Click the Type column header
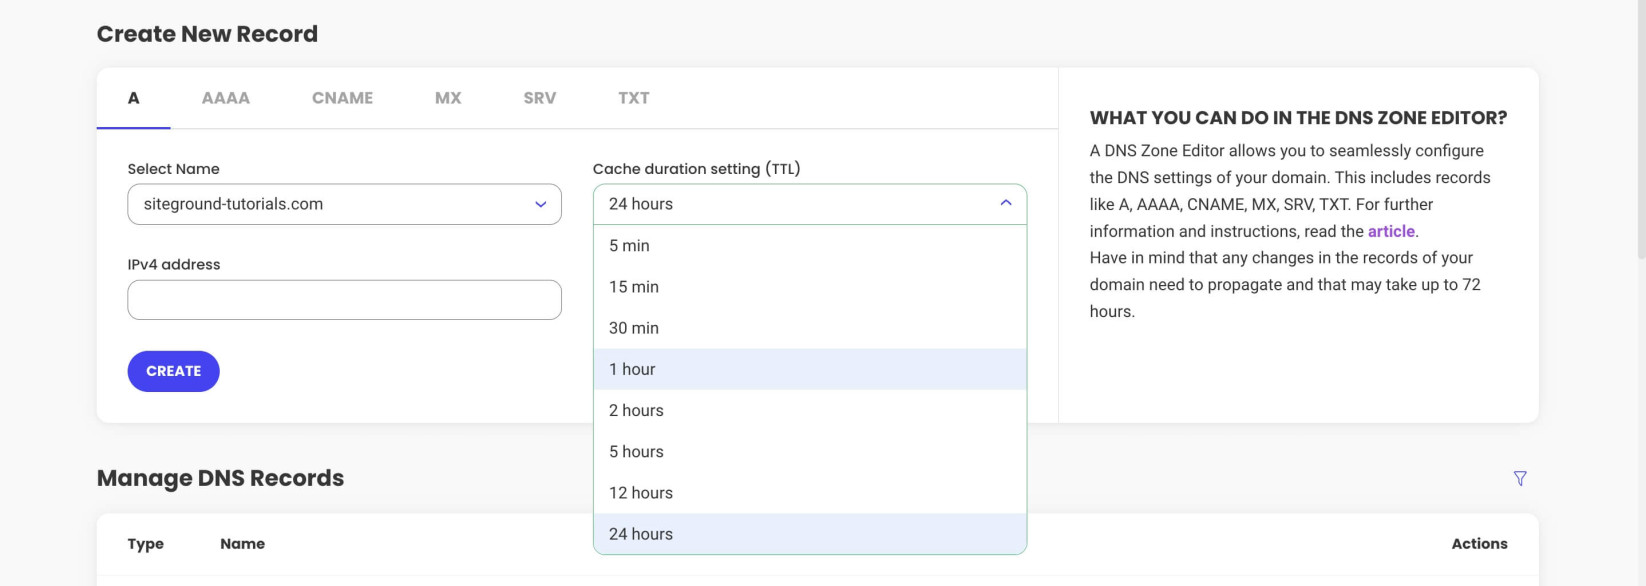This screenshot has height=586, width=1646. pyautogui.click(x=146, y=544)
